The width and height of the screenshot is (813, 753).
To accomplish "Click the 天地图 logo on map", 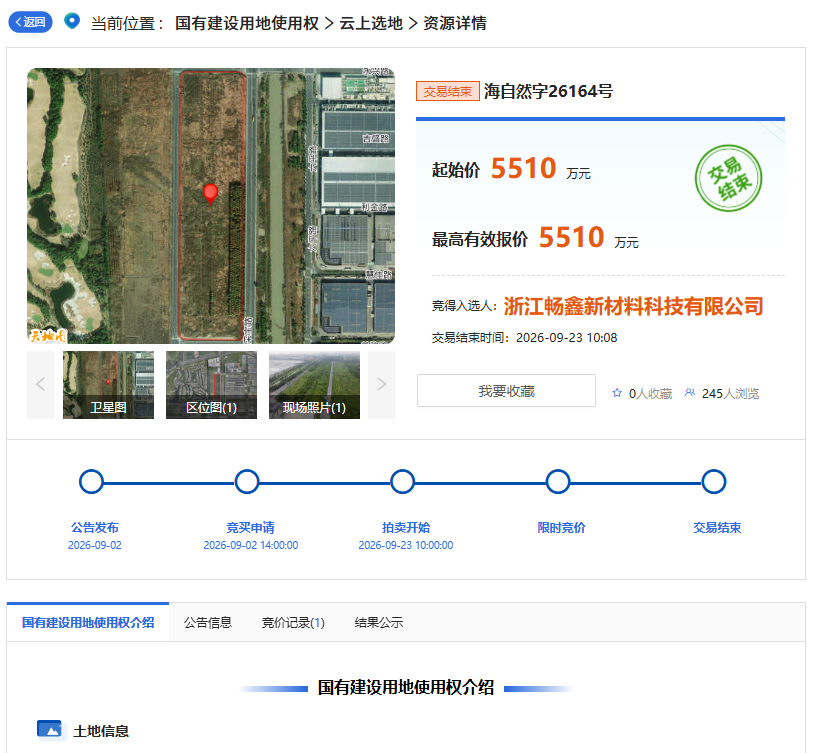I will tap(48, 336).
